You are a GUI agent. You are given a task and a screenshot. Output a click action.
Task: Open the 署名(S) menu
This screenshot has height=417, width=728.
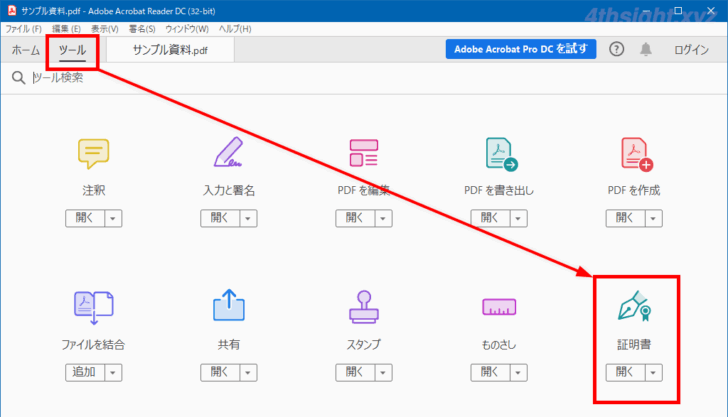(x=142, y=29)
